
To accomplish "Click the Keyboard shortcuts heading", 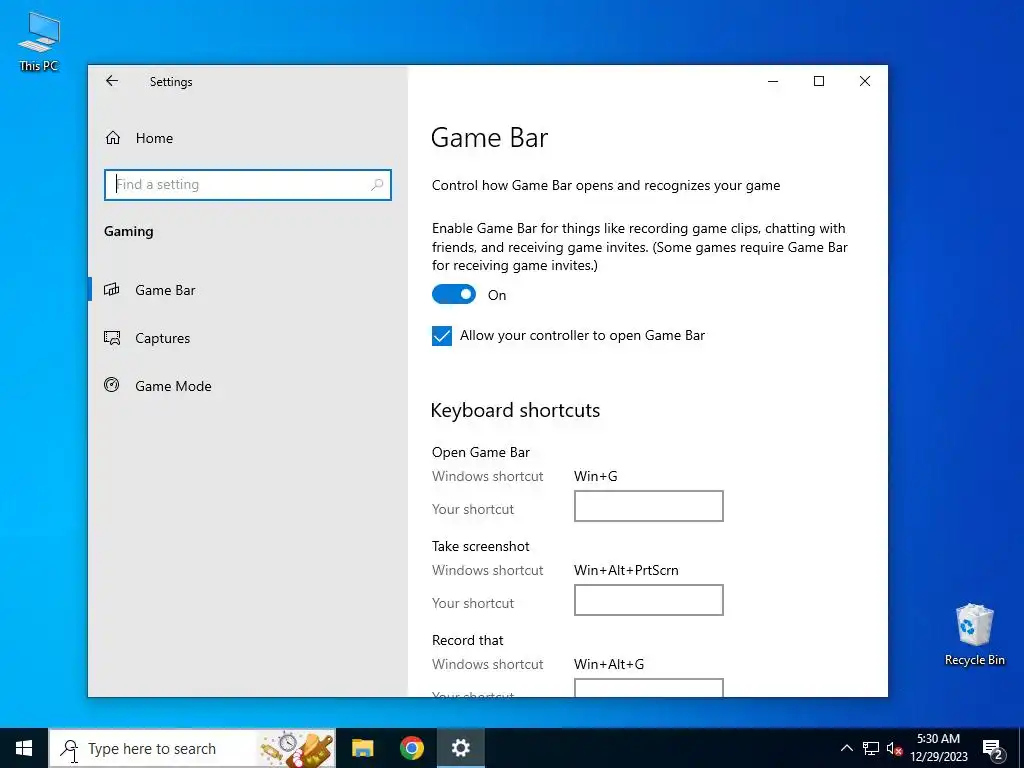I will [x=515, y=410].
